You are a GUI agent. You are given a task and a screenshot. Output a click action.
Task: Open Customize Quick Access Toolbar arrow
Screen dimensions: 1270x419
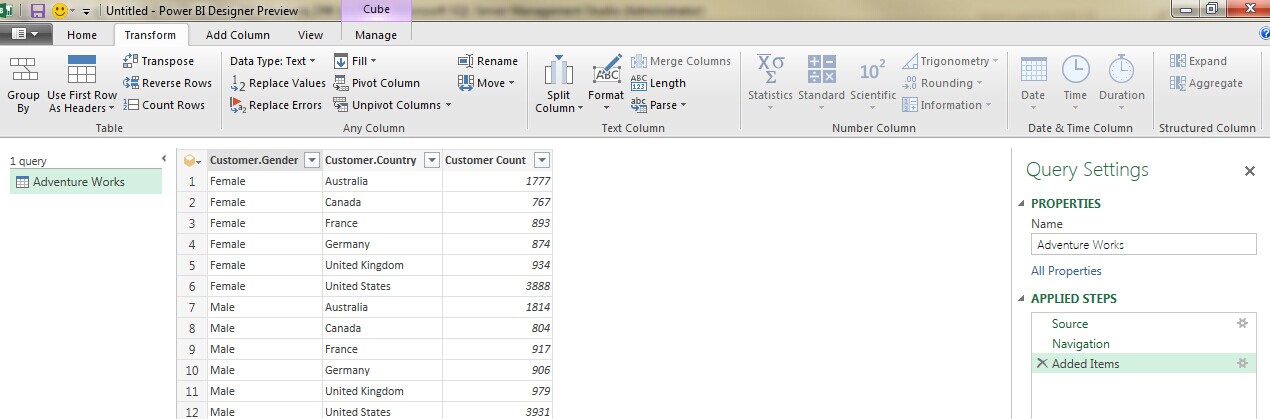coord(86,11)
